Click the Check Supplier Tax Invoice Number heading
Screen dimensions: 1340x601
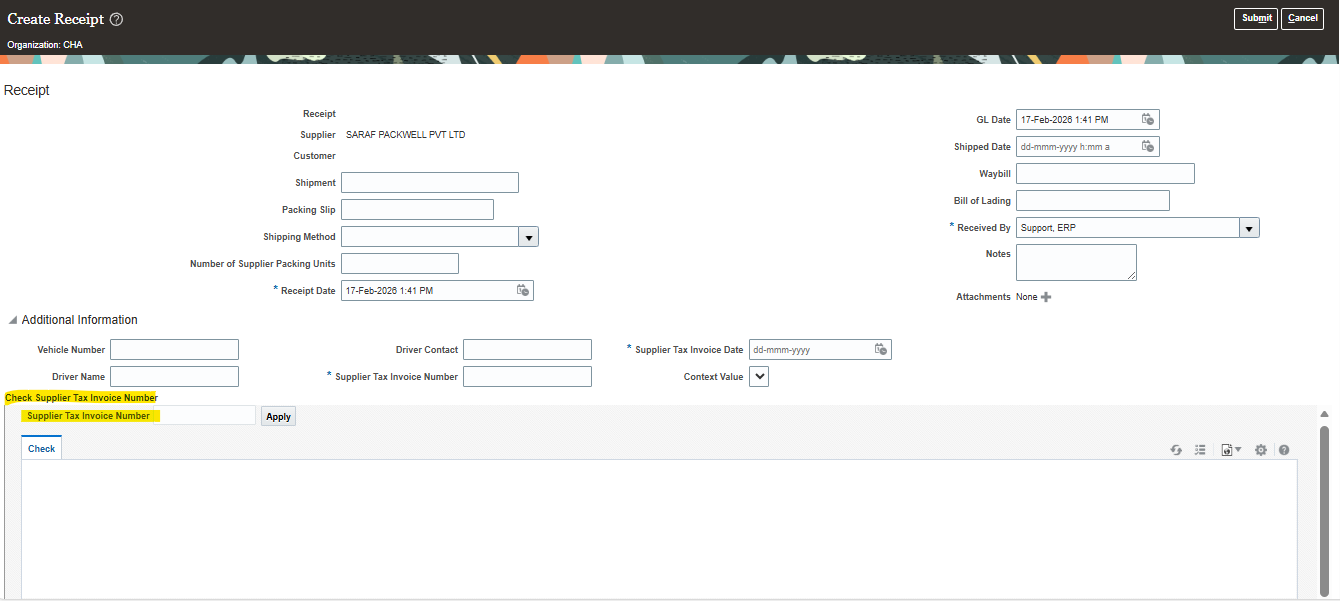(x=81, y=398)
